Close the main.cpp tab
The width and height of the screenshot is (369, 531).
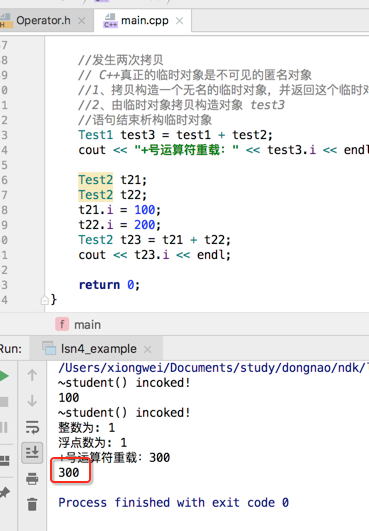[x=180, y=21]
